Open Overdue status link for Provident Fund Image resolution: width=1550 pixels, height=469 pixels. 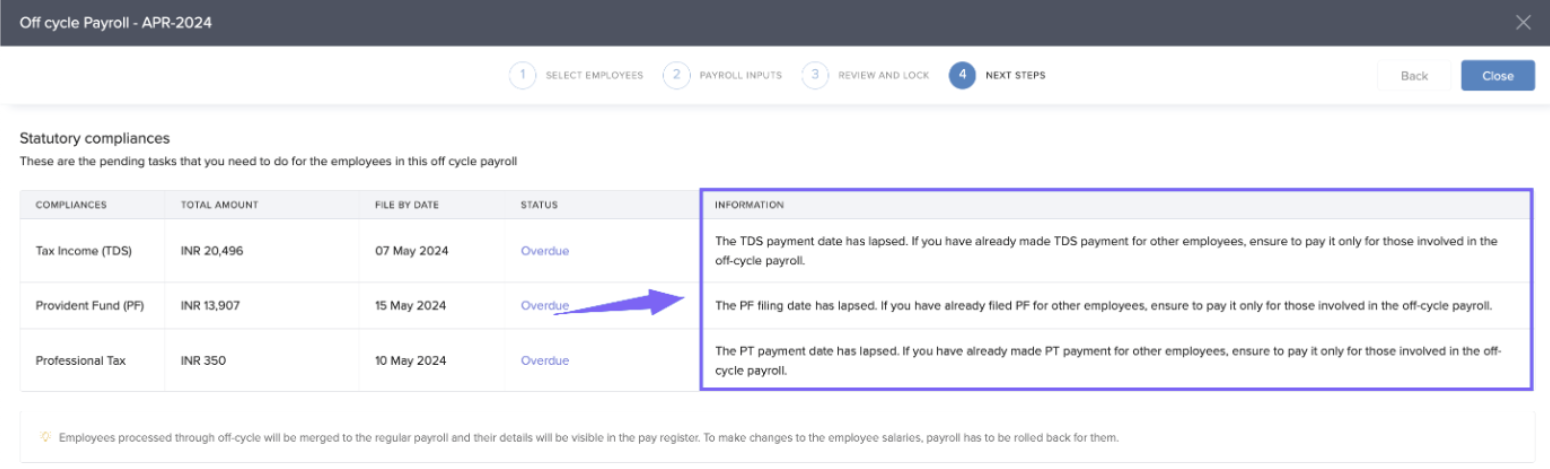[x=544, y=306]
